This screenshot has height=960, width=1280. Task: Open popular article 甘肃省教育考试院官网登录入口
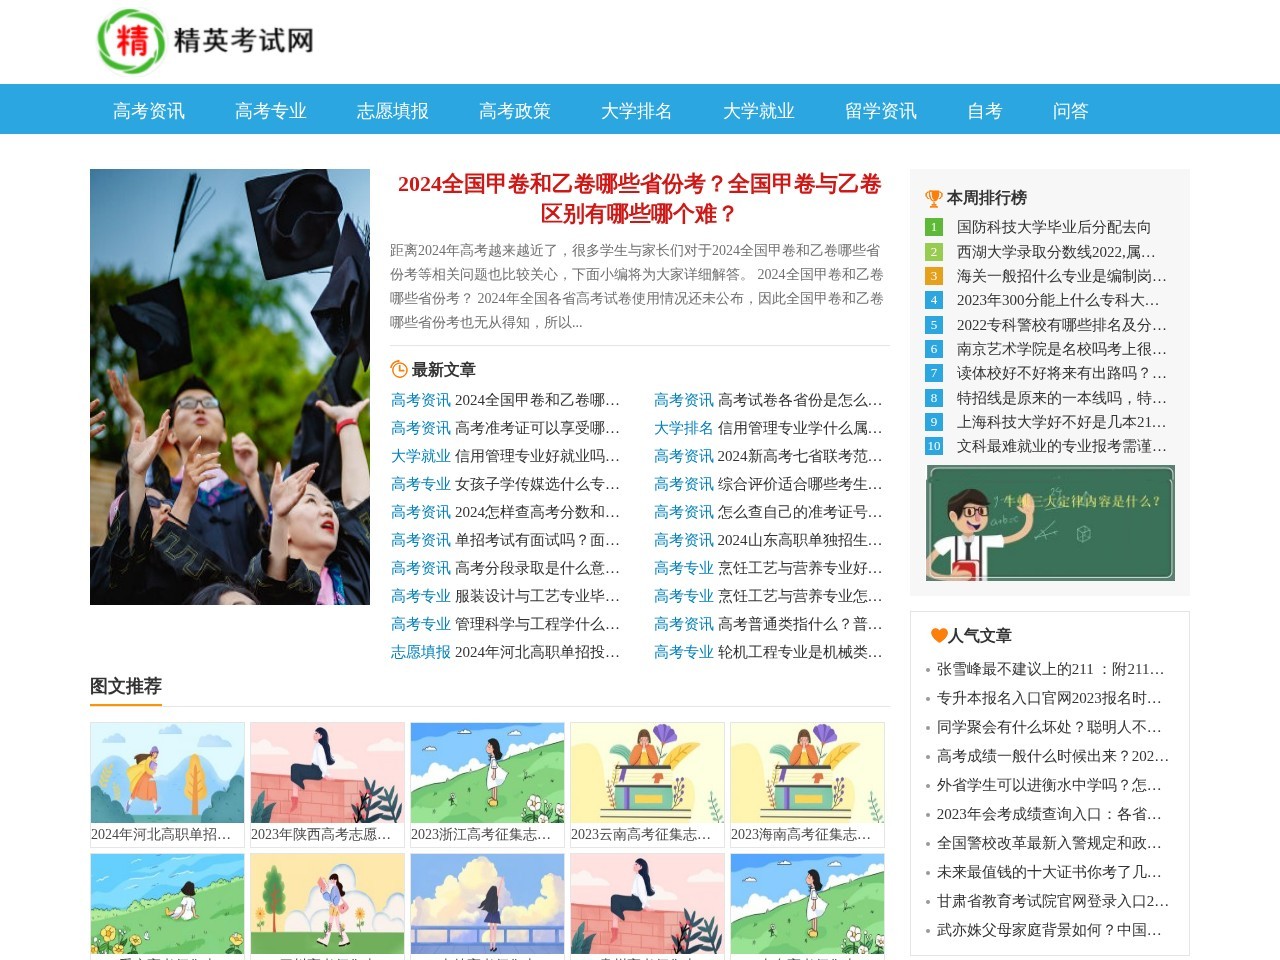[1053, 901]
